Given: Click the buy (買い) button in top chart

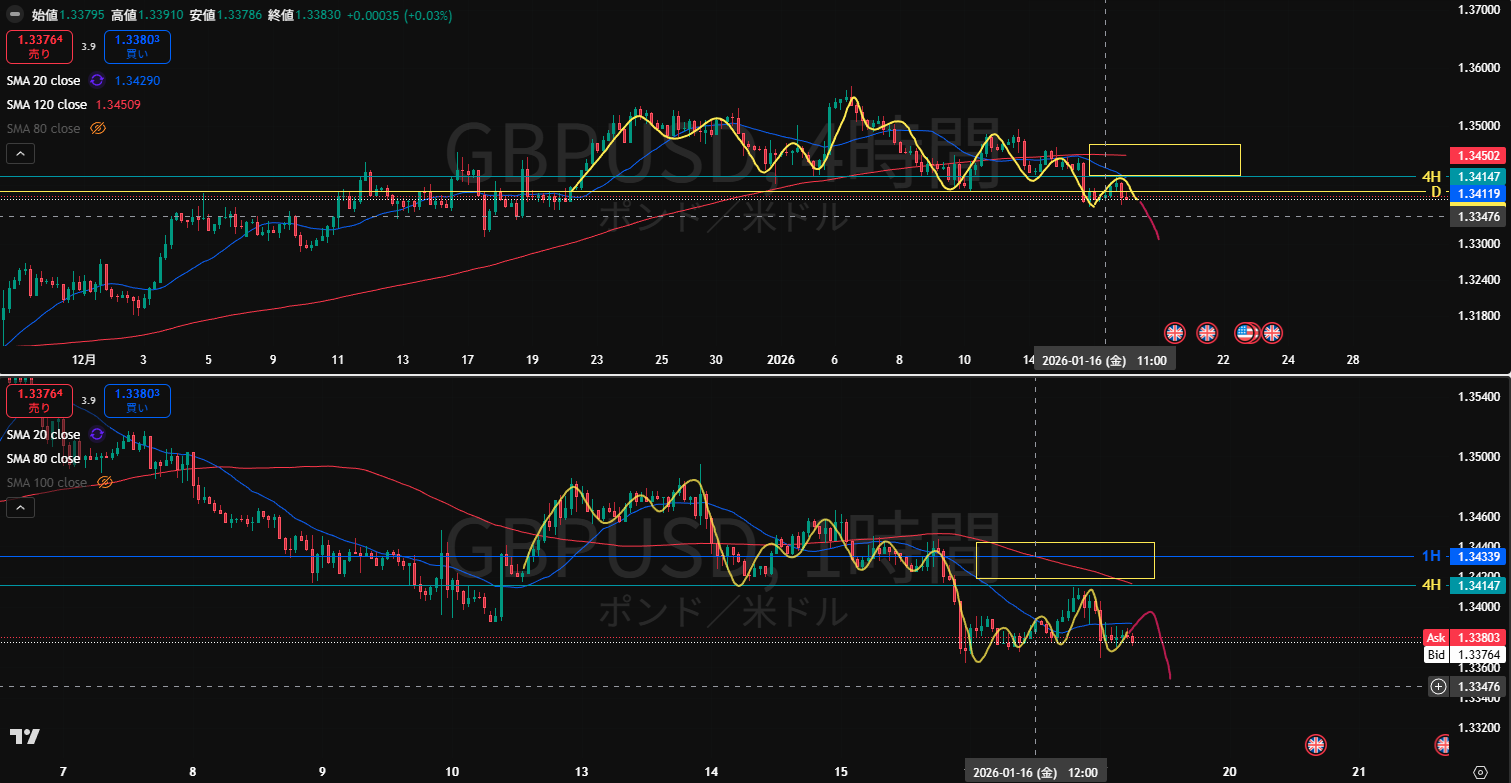Looking at the screenshot, I should 137,47.
